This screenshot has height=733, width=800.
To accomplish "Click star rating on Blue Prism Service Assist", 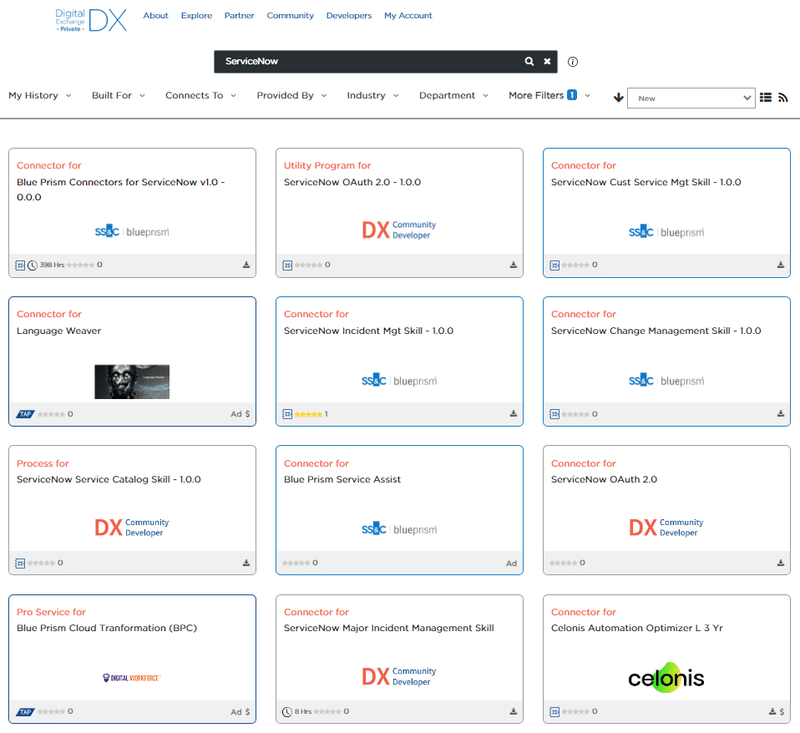I will pos(296,563).
